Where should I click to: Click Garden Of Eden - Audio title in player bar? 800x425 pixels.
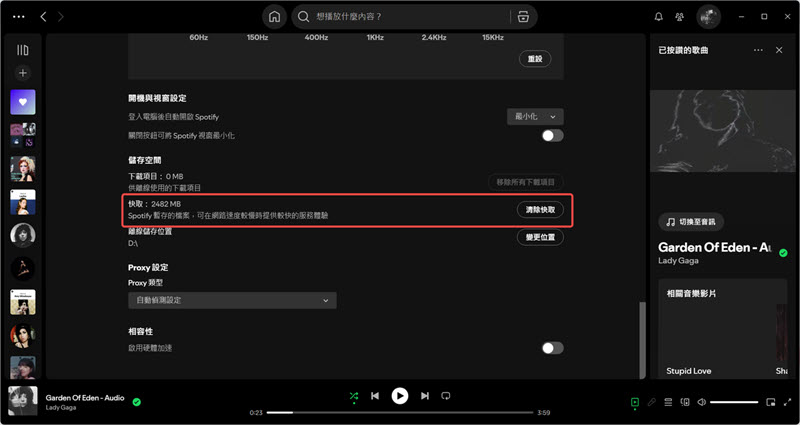click(85, 398)
